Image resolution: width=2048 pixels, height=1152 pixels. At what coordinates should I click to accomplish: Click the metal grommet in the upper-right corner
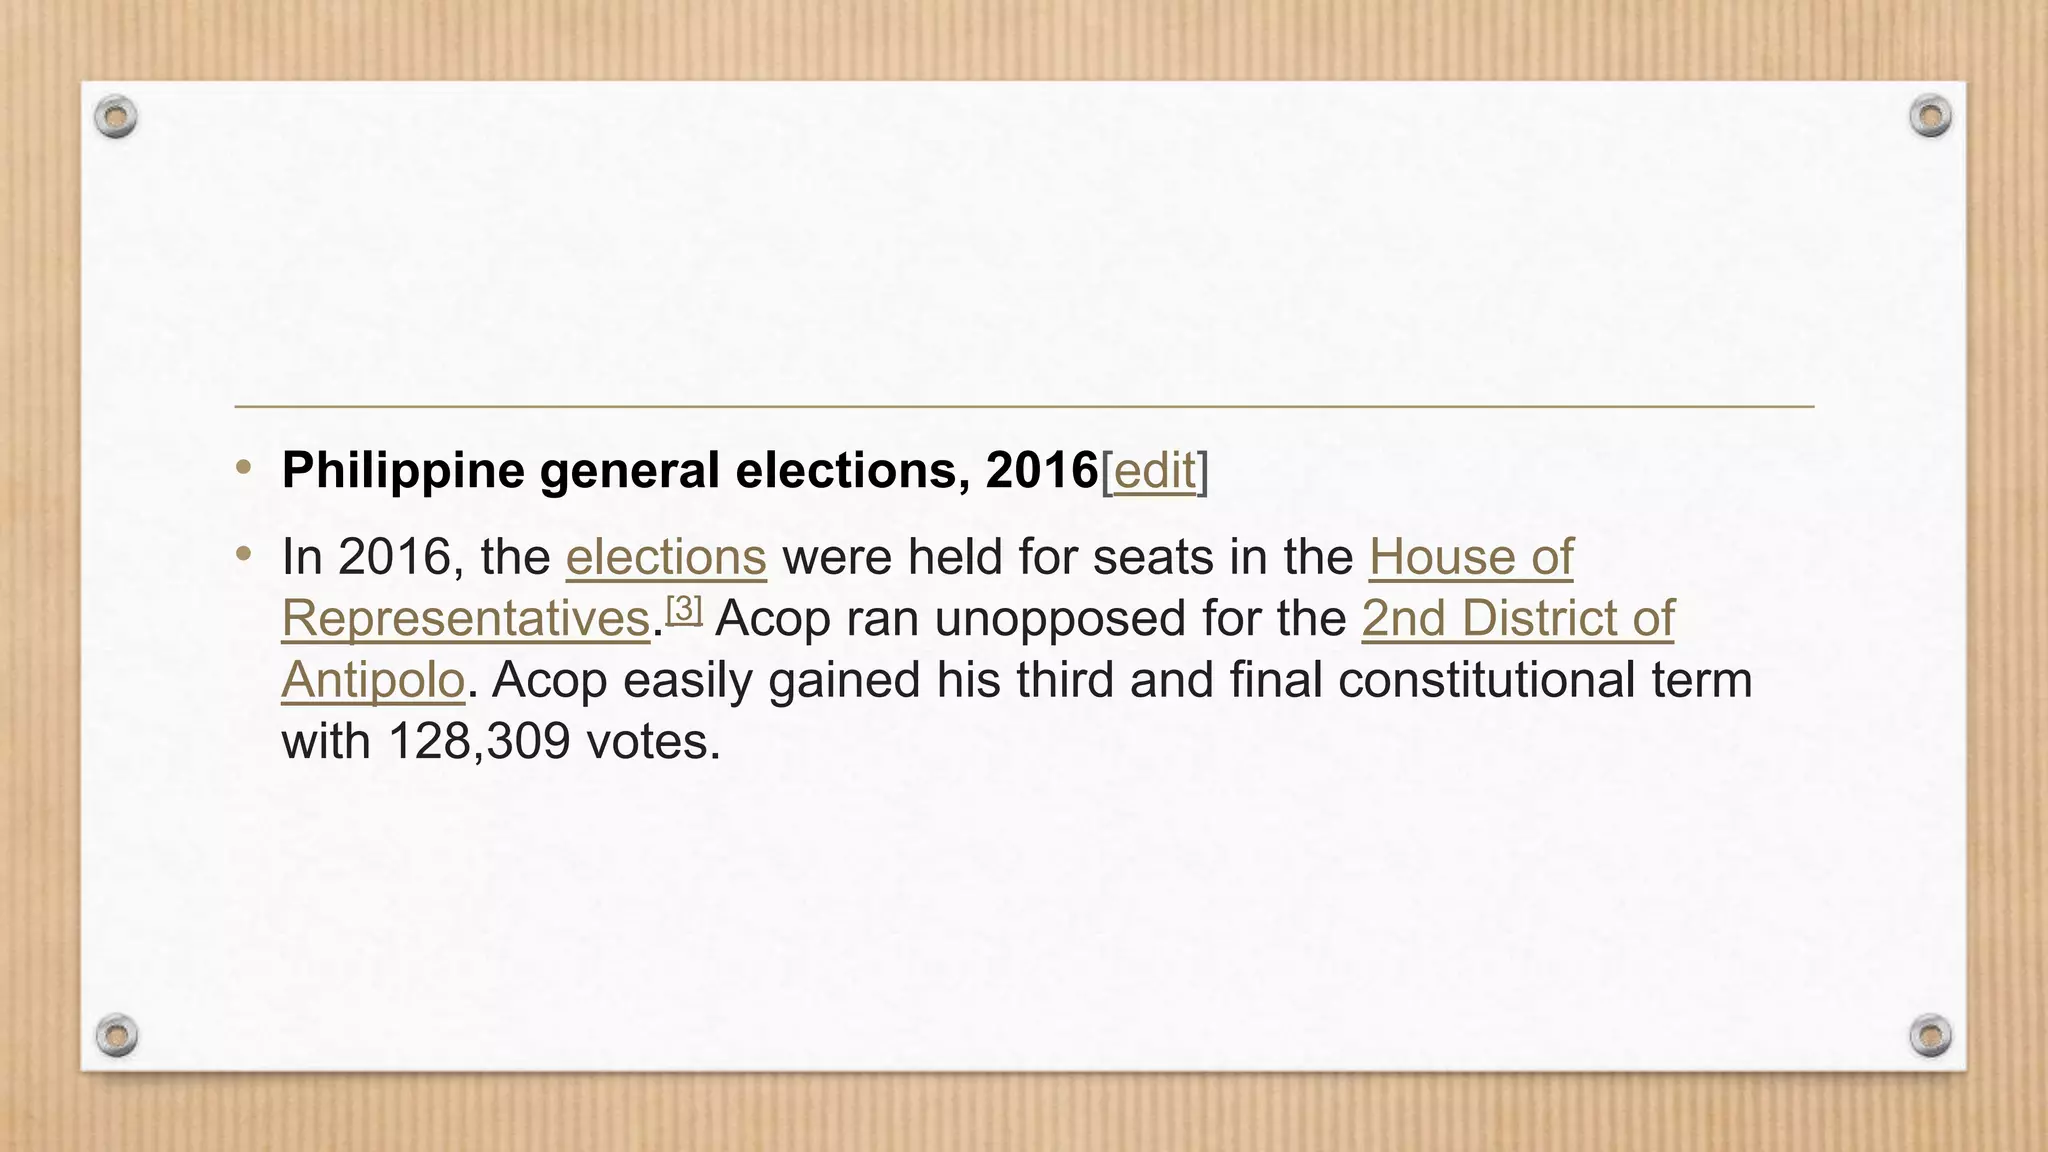click(1930, 116)
